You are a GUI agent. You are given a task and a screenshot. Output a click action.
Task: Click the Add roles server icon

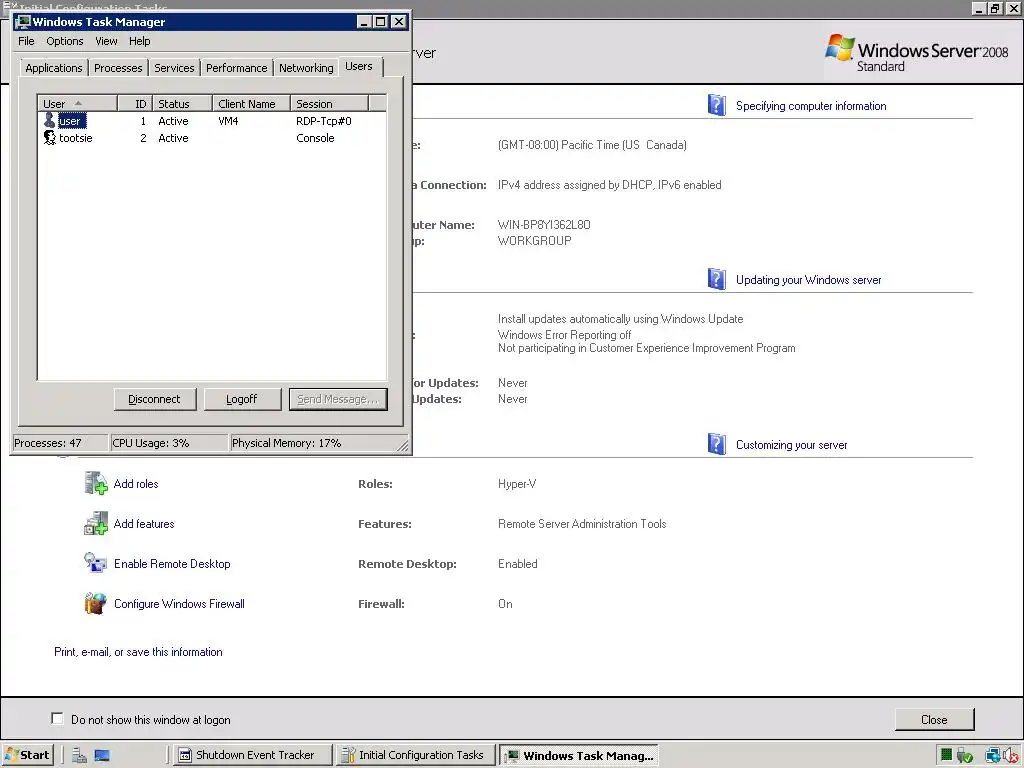[x=96, y=483]
